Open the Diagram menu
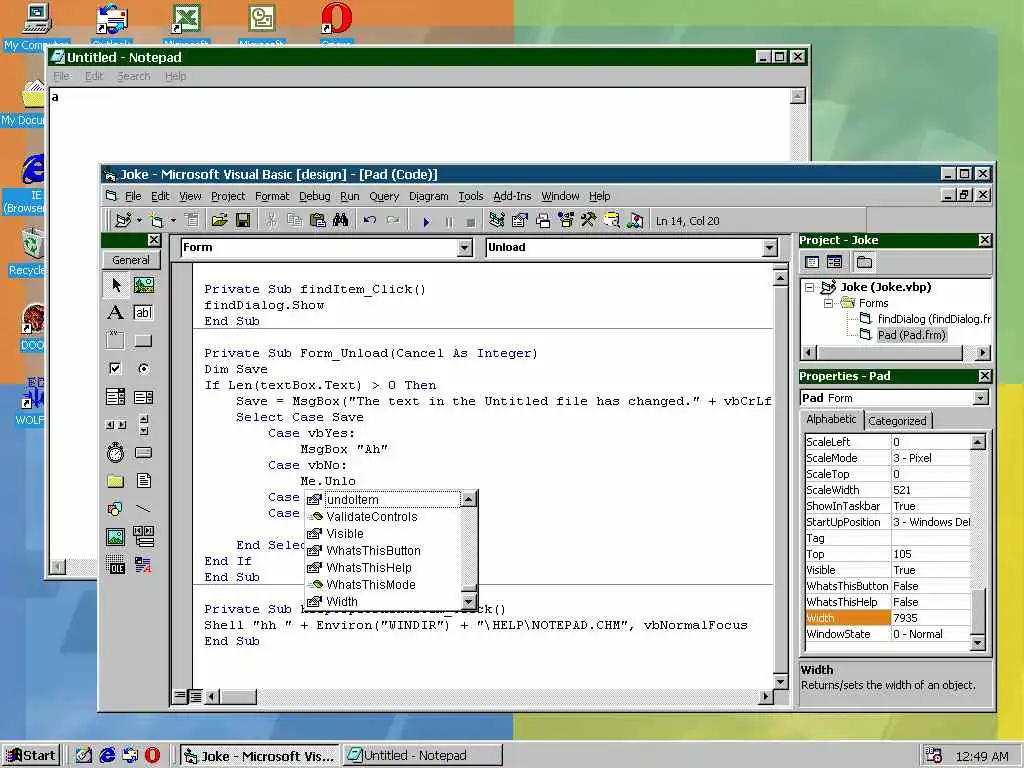The height and width of the screenshot is (768, 1024). (x=428, y=196)
